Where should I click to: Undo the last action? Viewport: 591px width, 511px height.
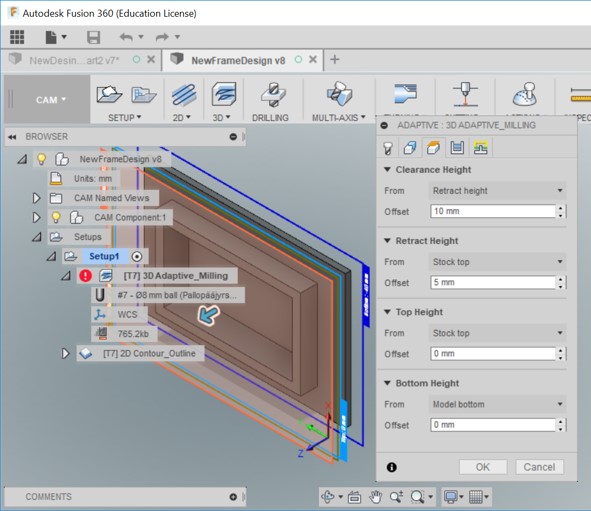(x=126, y=37)
